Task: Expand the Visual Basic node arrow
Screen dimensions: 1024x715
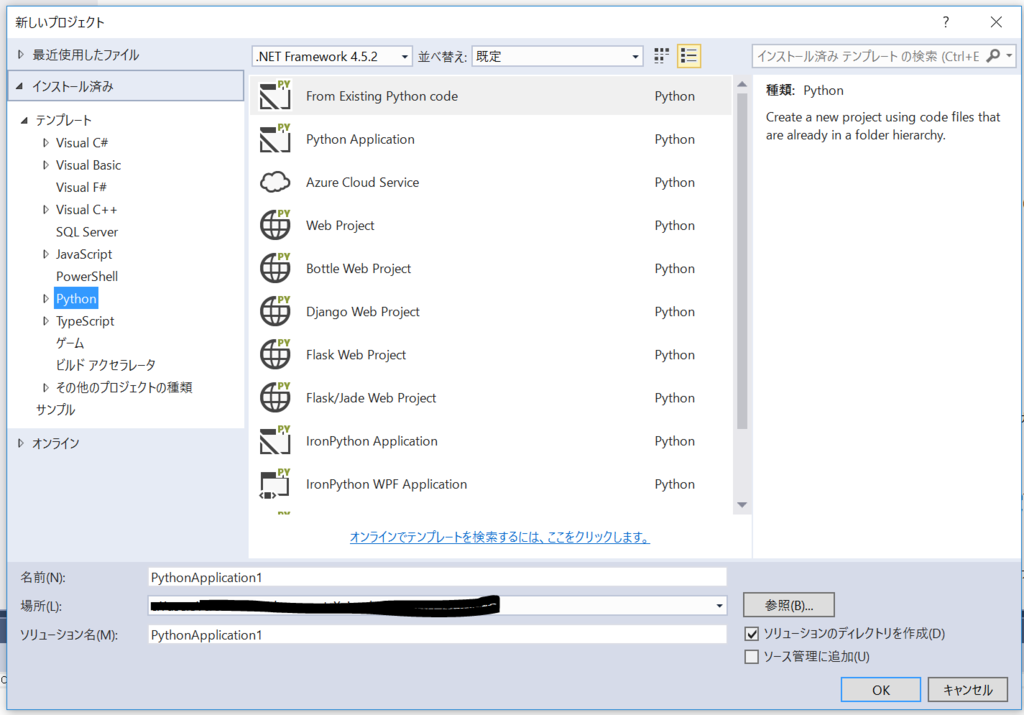Action: 45,165
